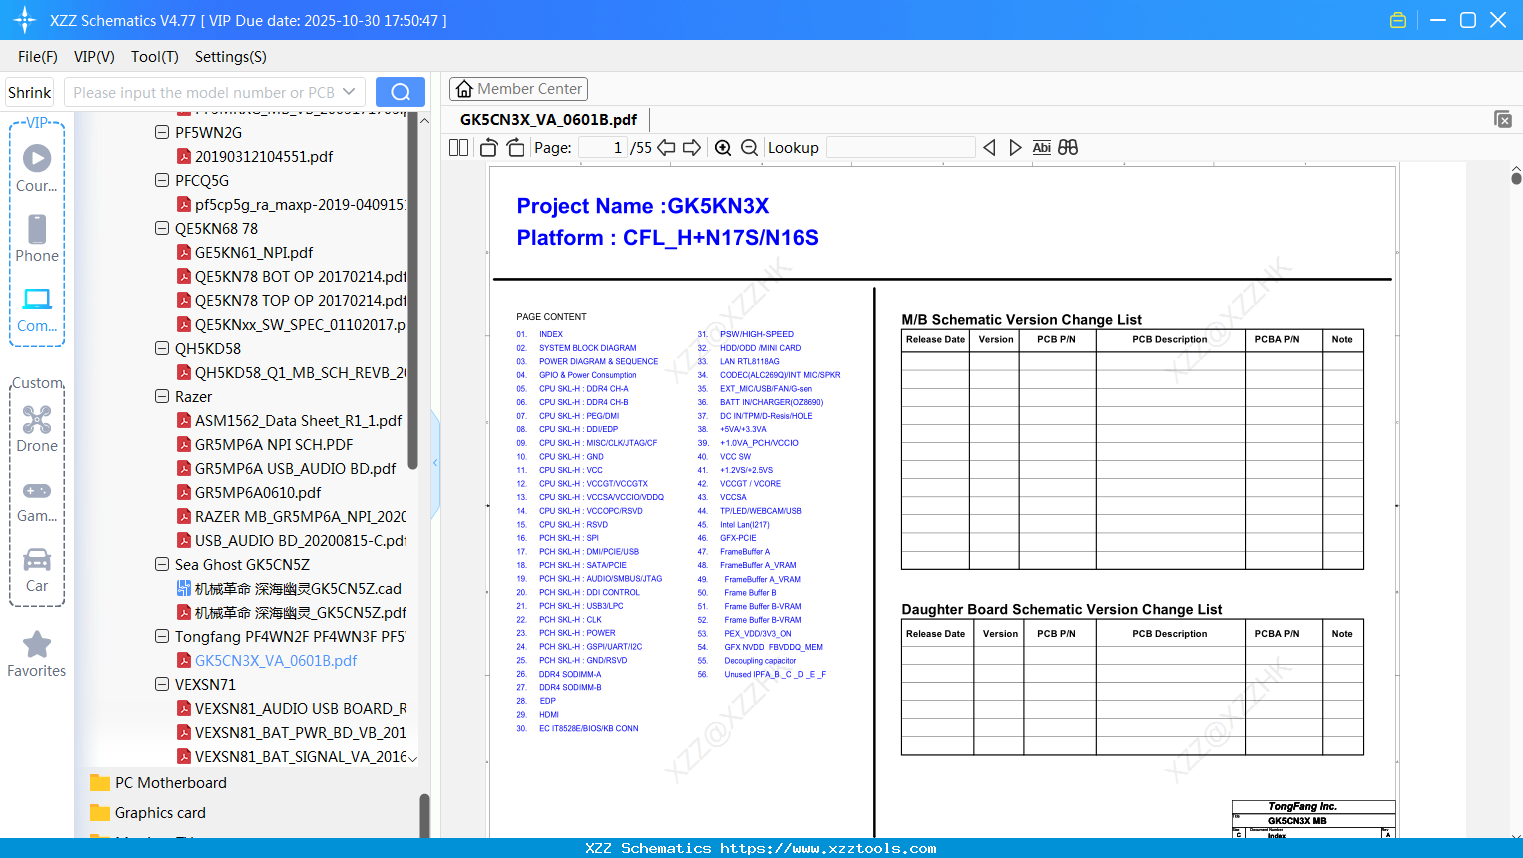Collapse the PF5WN2G folder
Screen dimensions: 1523x858
click(x=162, y=132)
